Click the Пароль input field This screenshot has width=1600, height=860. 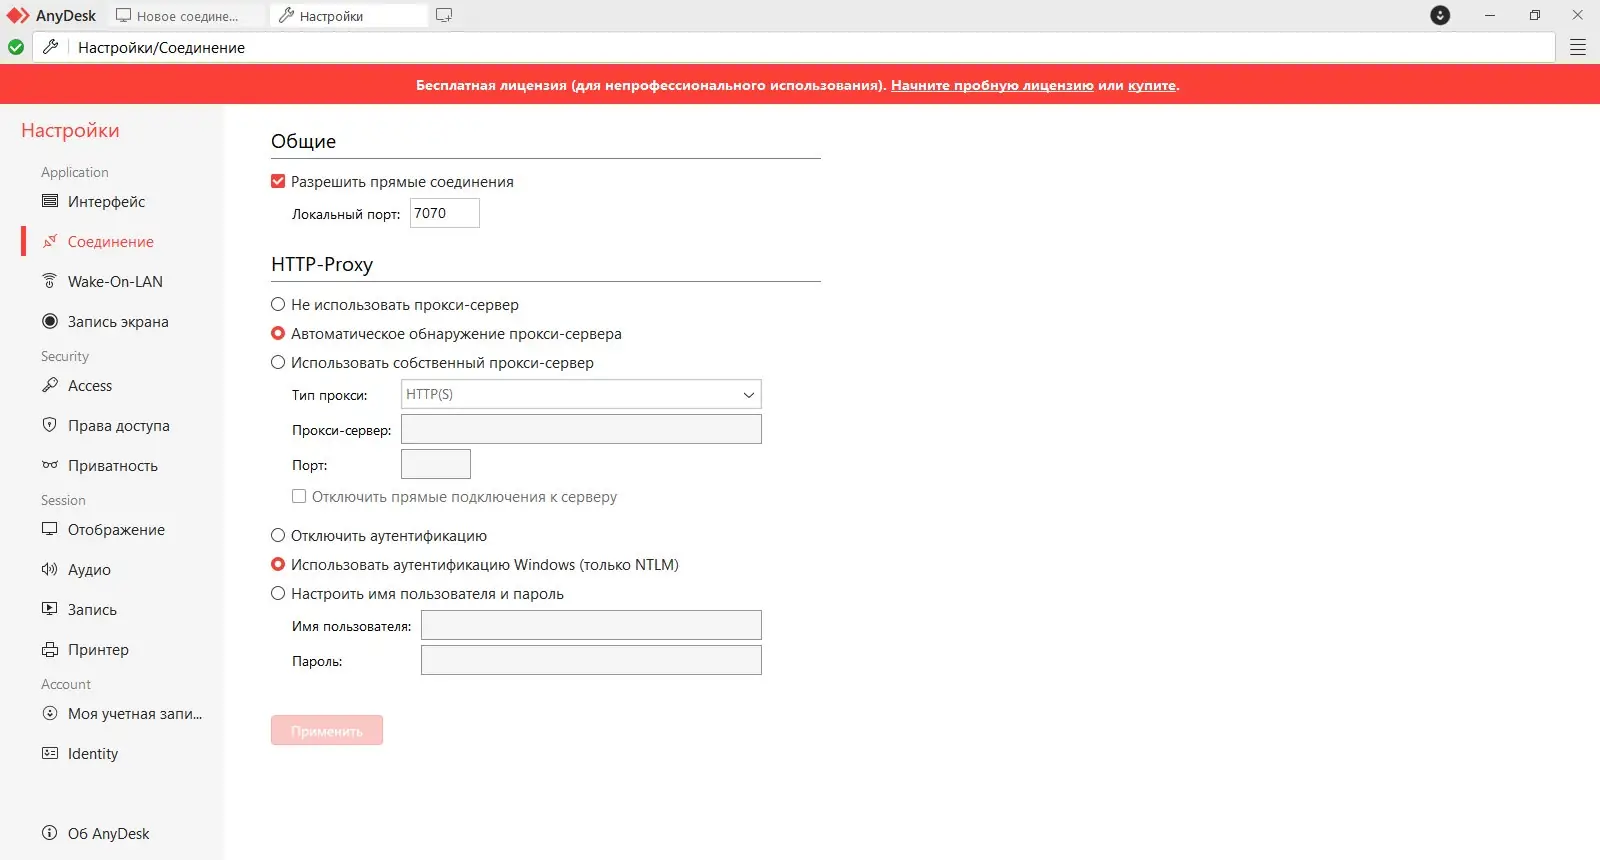coord(591,660)
